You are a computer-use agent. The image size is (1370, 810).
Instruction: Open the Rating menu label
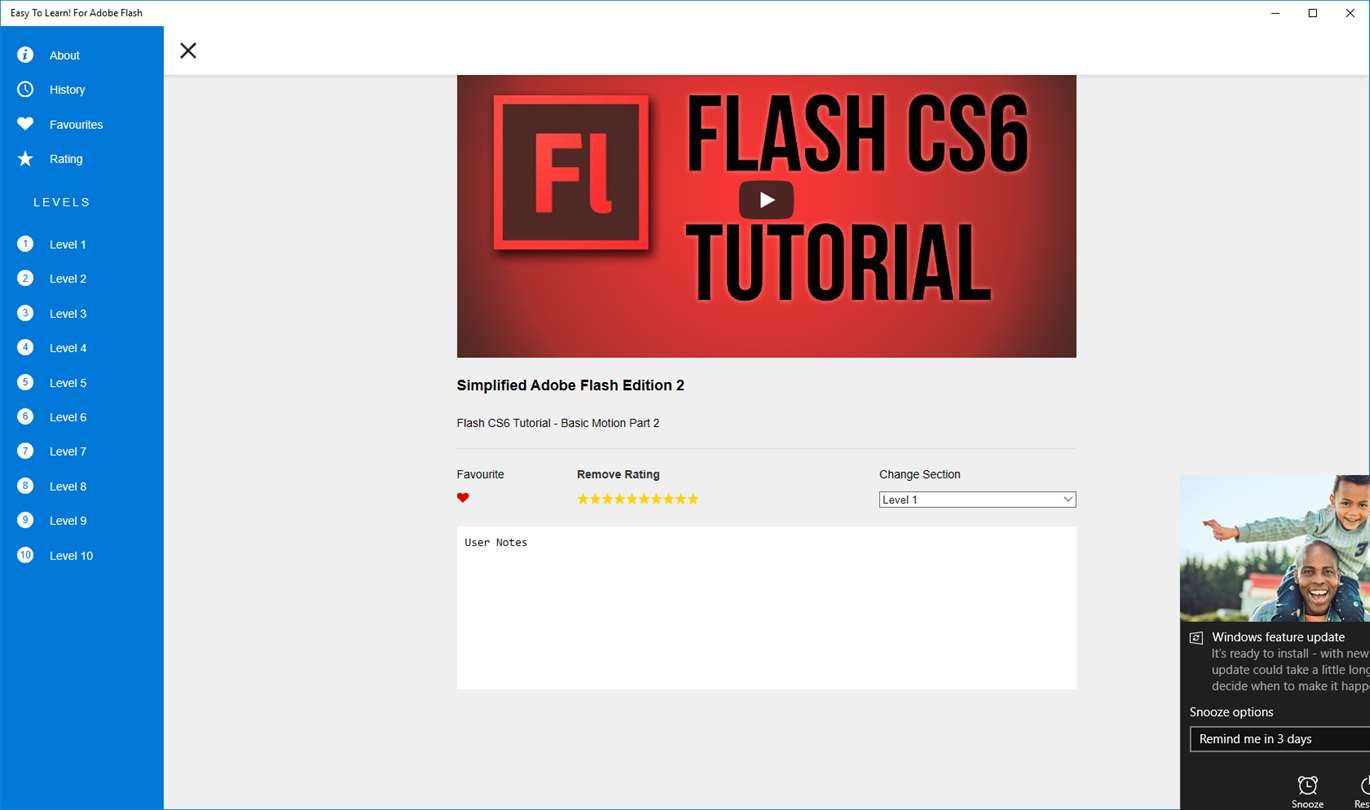(x=66, y=159)
